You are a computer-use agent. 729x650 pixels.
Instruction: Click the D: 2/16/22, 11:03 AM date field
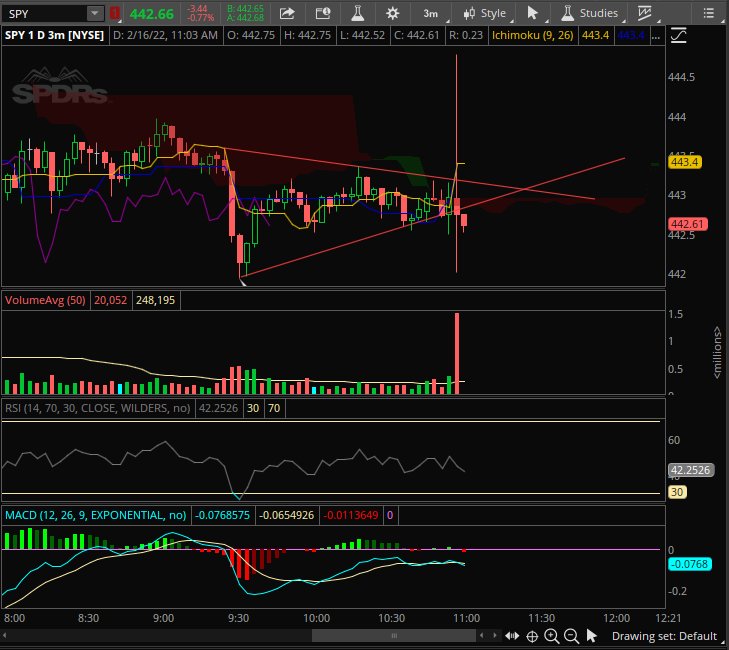click(166, 35)
